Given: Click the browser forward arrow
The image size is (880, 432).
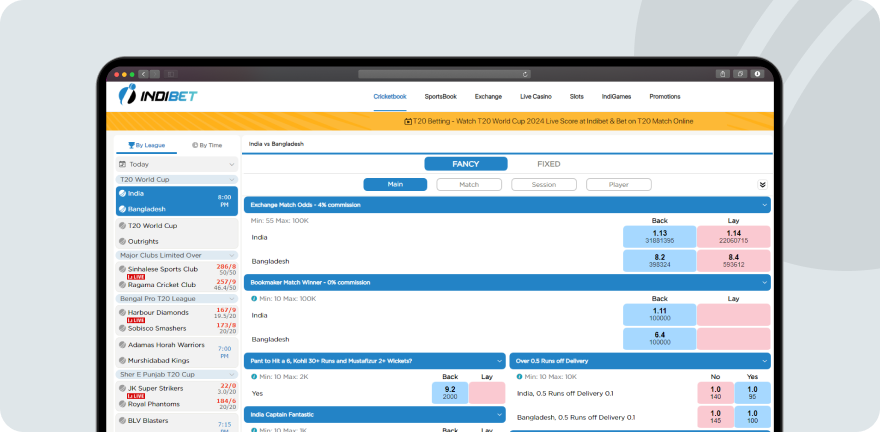Looking at the screenshot, I should (154, 74).
